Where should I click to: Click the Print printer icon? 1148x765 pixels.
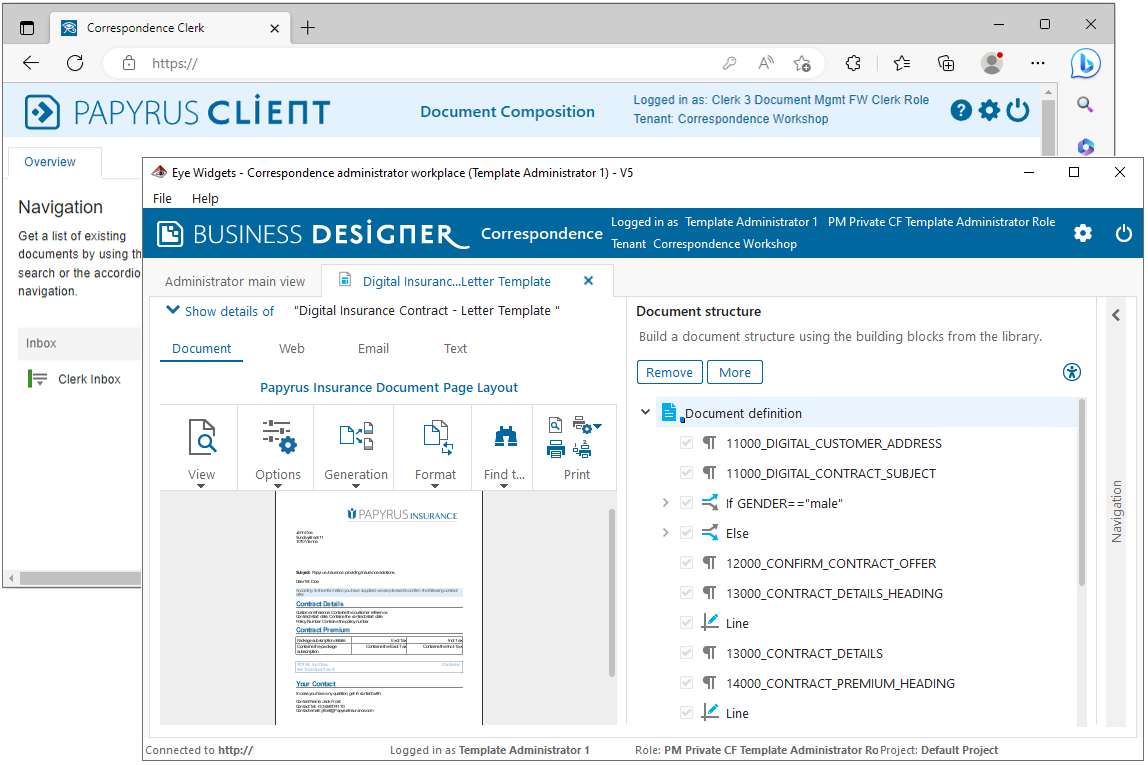[x=556, y=449]
